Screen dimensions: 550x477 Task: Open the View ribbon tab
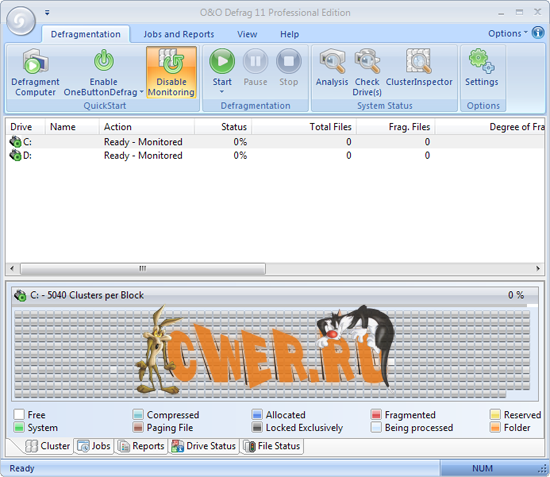247,34
